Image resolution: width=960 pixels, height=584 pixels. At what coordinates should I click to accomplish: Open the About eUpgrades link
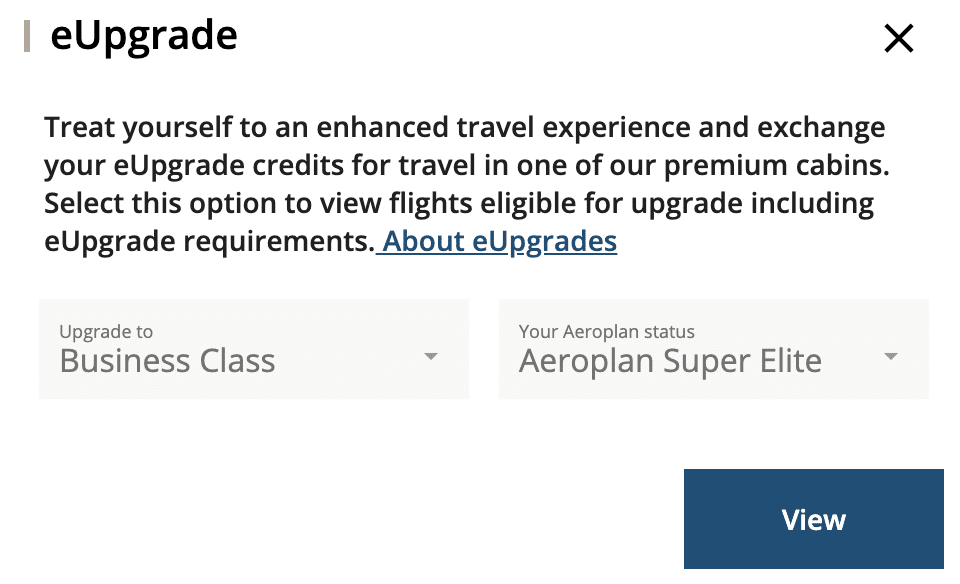click(x=500, y=241)
